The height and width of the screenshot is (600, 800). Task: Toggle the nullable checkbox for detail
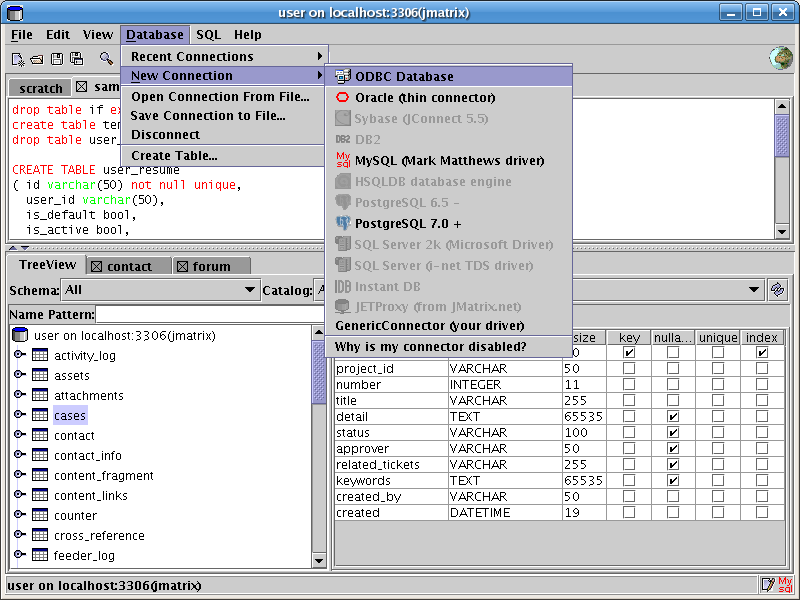[x=673, y=416]
